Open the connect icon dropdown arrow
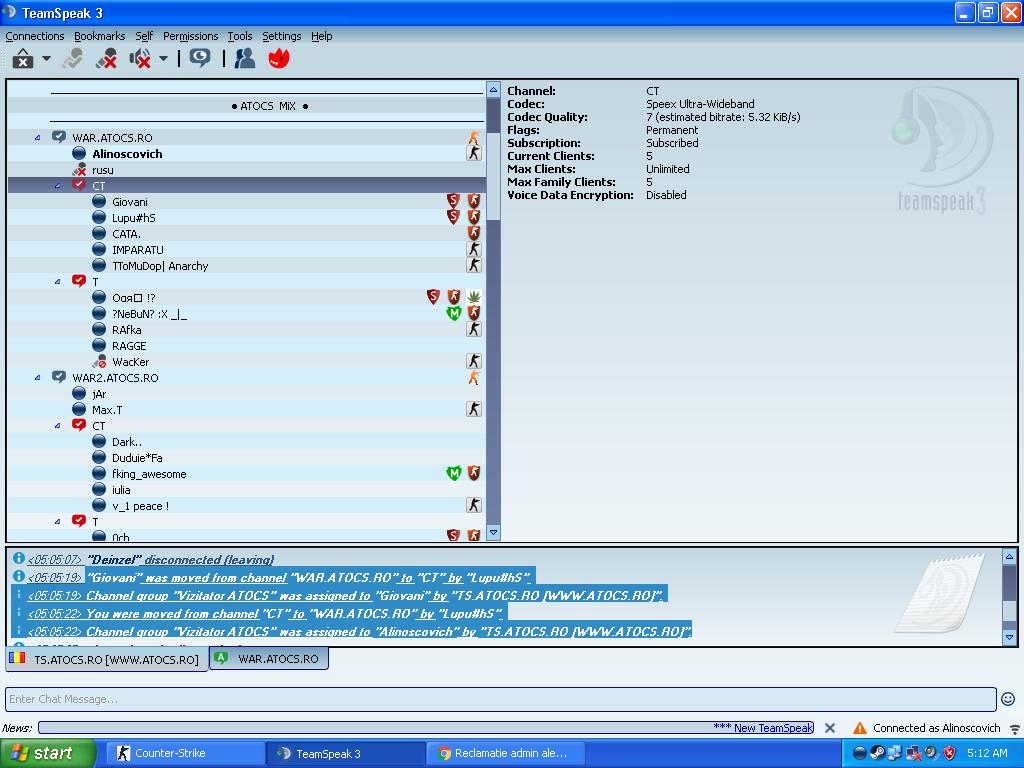Viewport: 1024px width, 768px height. [x=46, y=58]
